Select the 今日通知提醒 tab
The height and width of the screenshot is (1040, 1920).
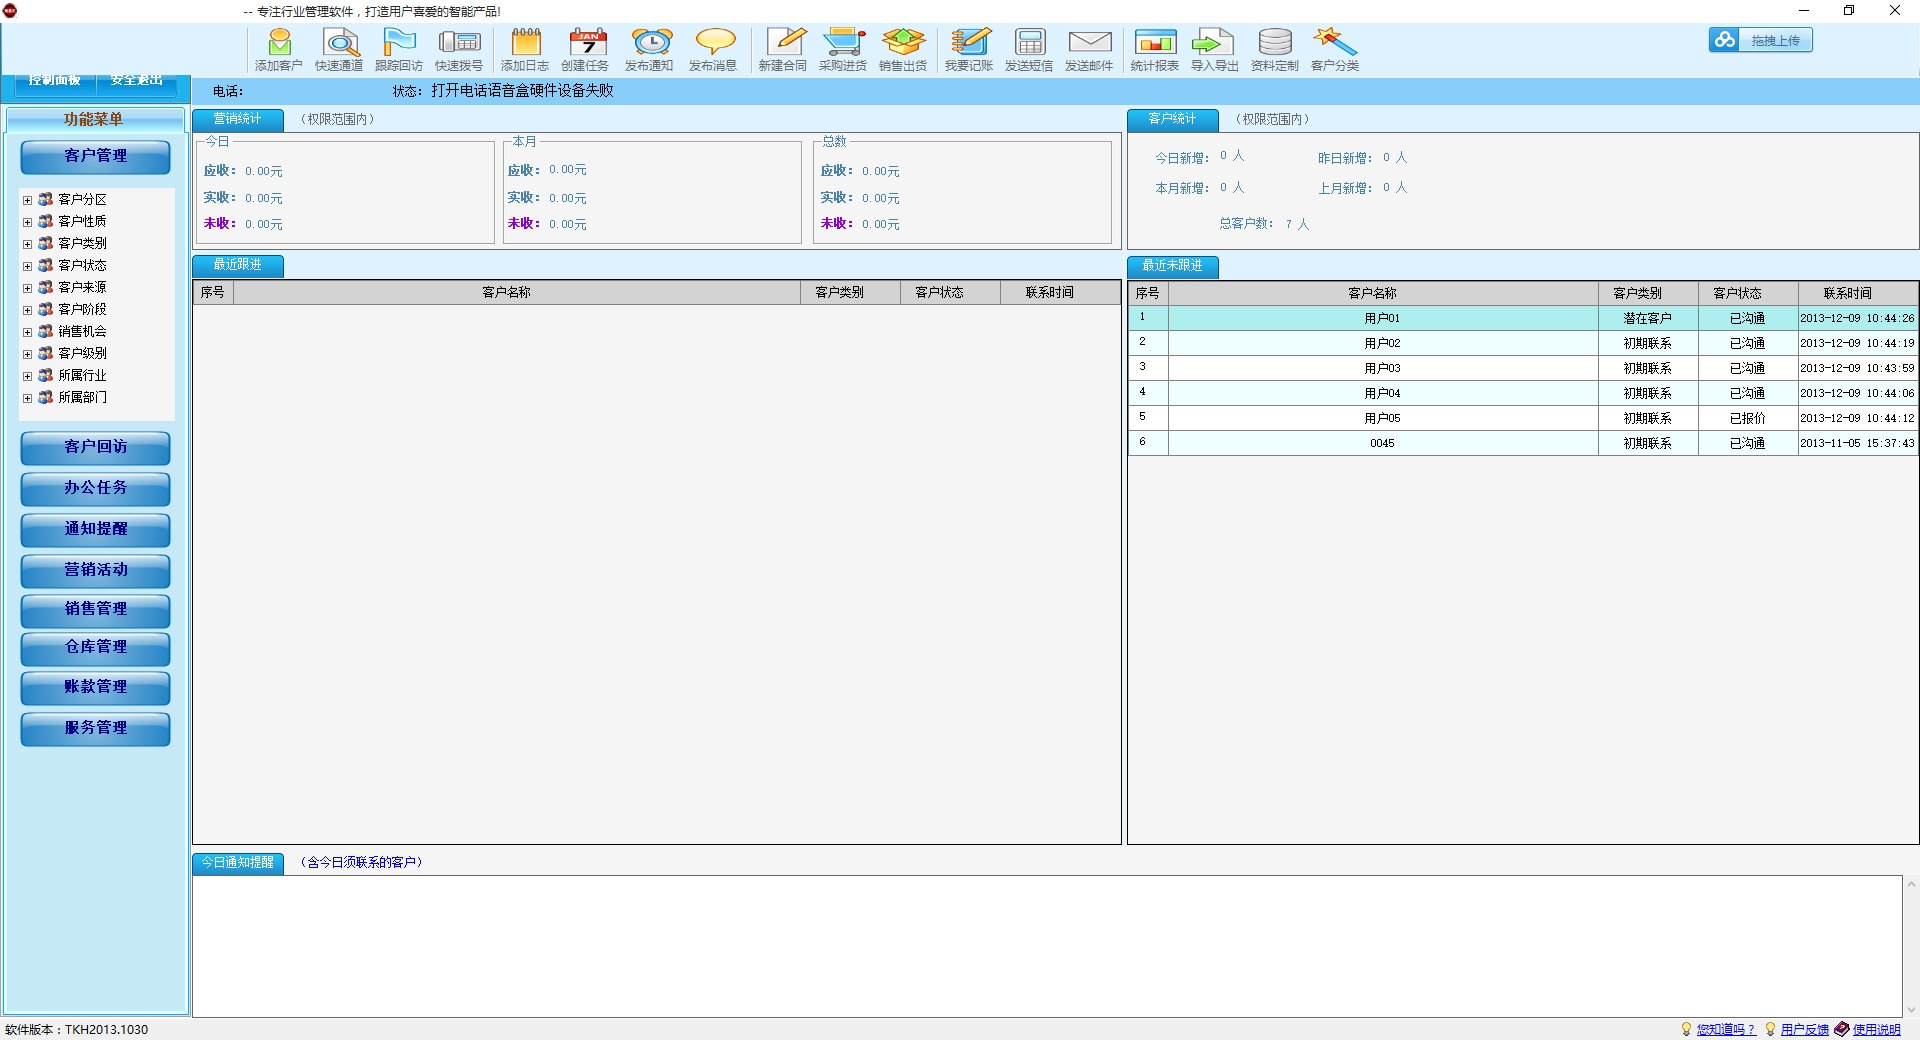pyautogui.click(x=238, y=863)
